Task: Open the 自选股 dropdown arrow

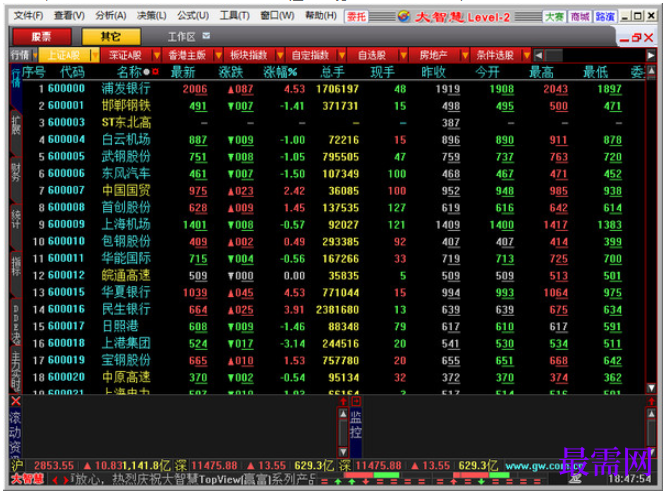Action: tap(403, 55)
